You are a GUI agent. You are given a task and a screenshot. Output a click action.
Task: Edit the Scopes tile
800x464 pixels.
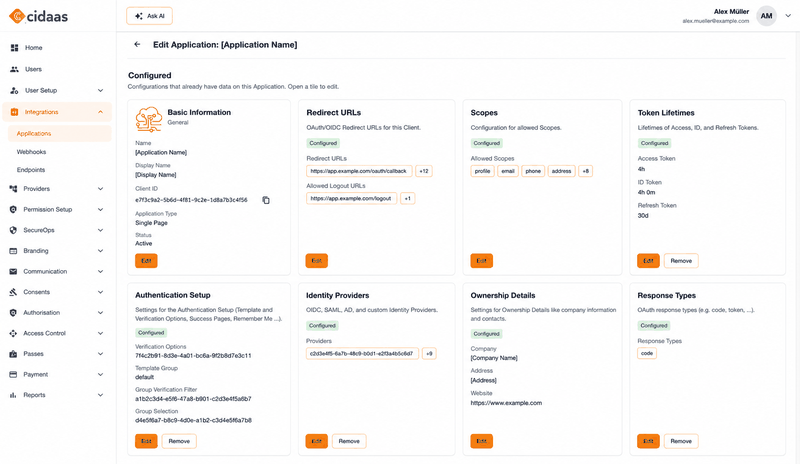click(481, 261)
